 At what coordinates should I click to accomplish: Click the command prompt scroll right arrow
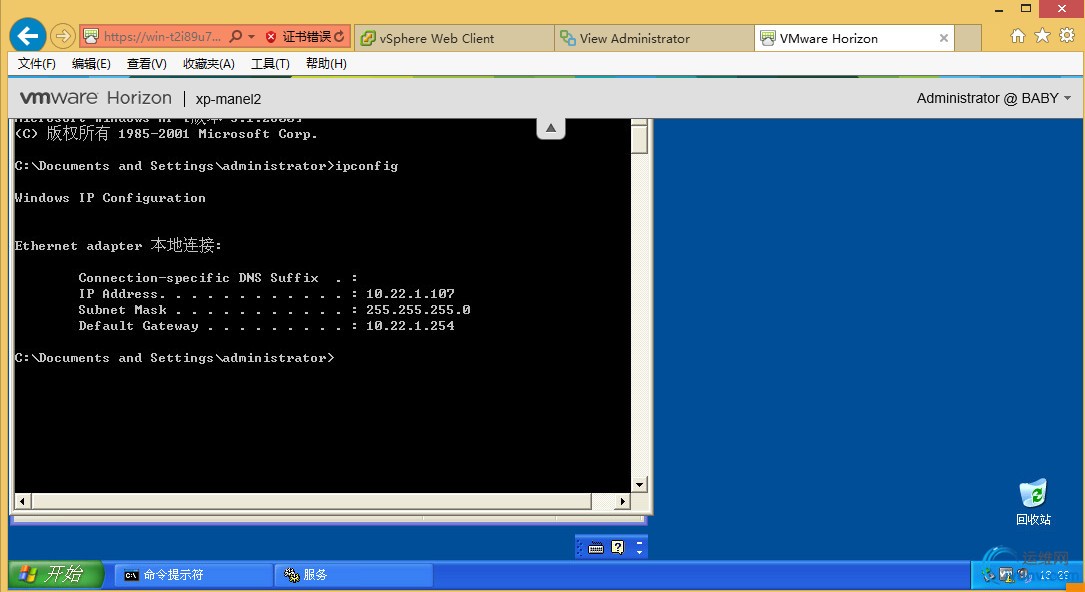point(623,501)
